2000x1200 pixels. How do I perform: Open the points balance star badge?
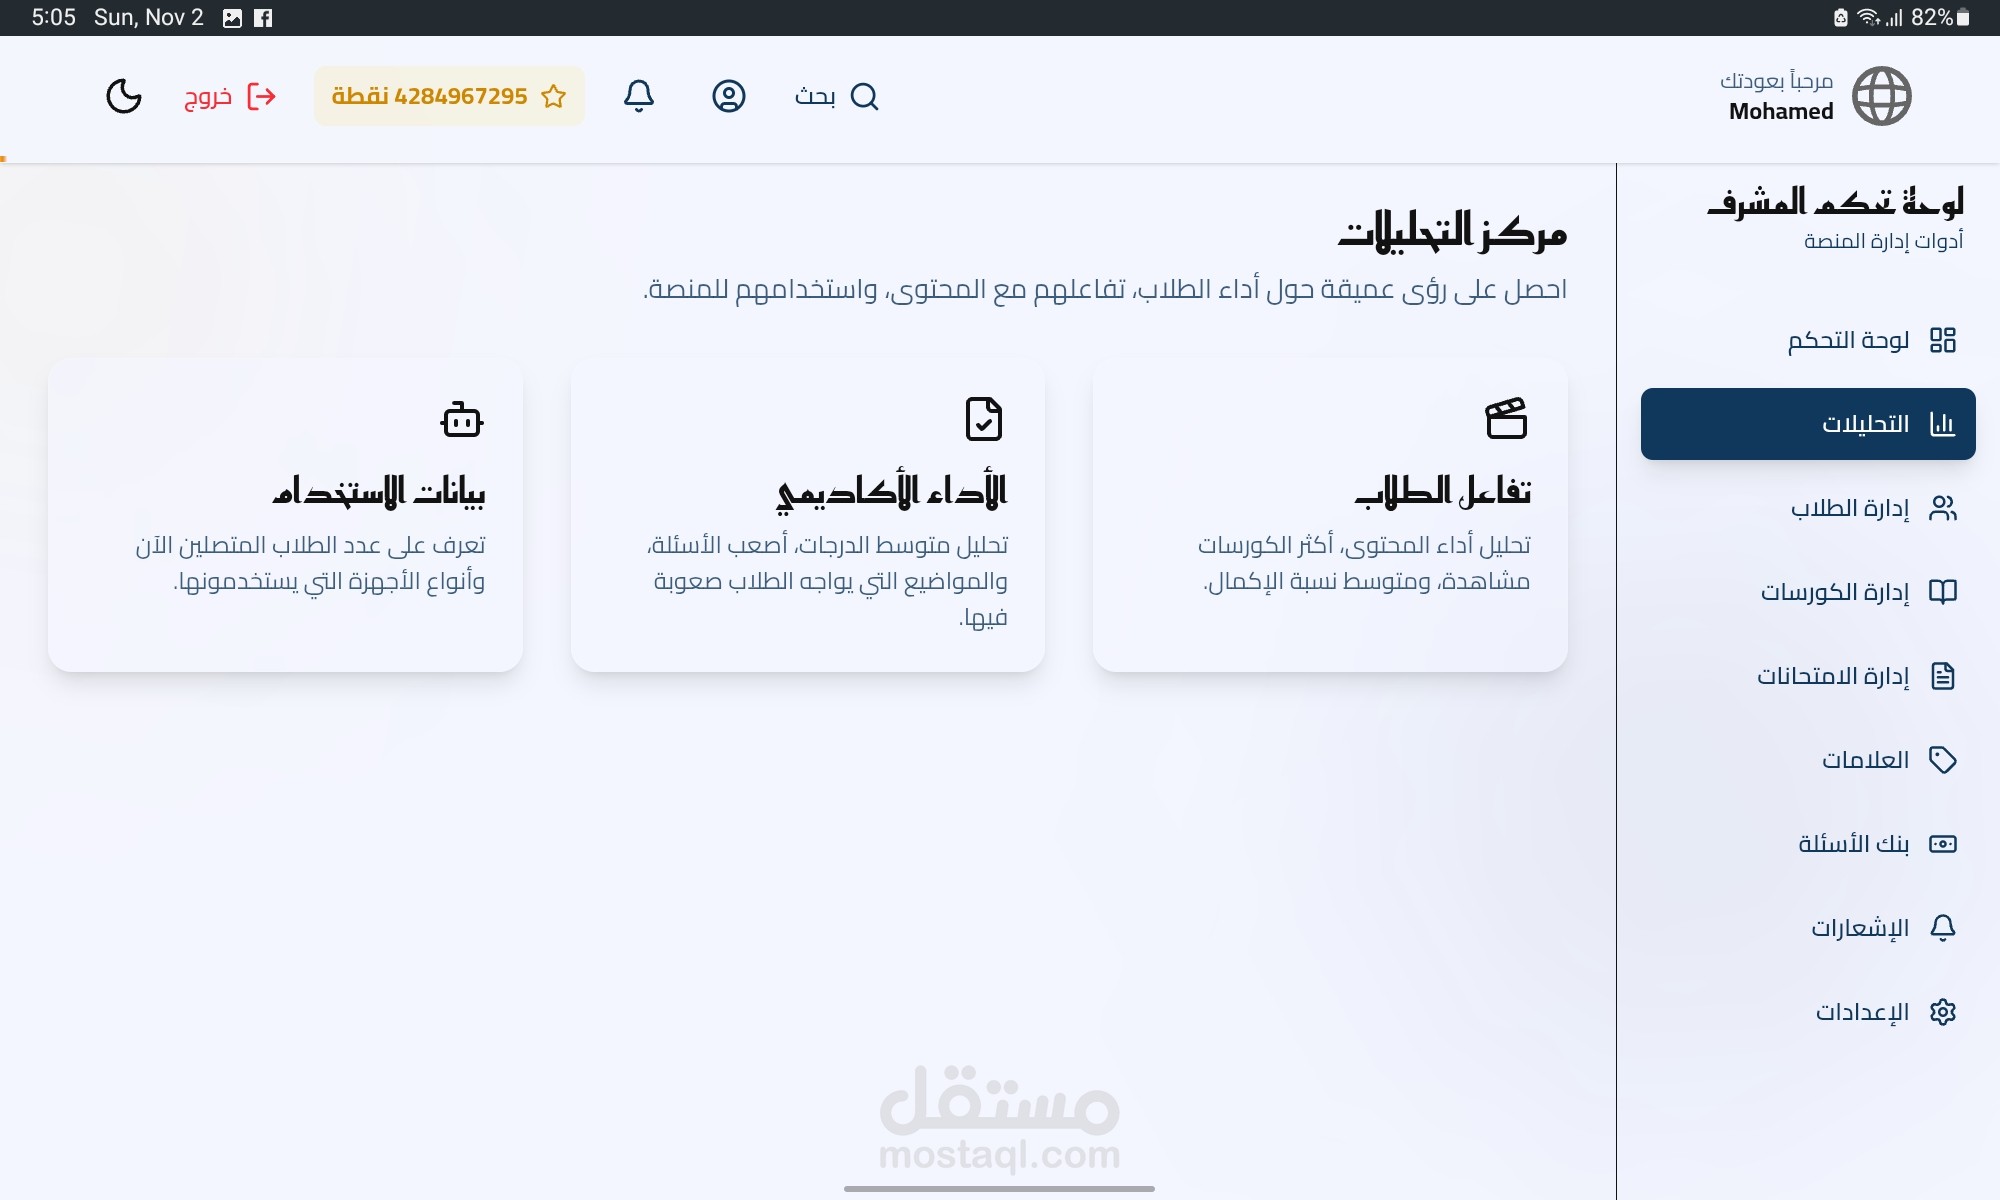pos(449,96)
